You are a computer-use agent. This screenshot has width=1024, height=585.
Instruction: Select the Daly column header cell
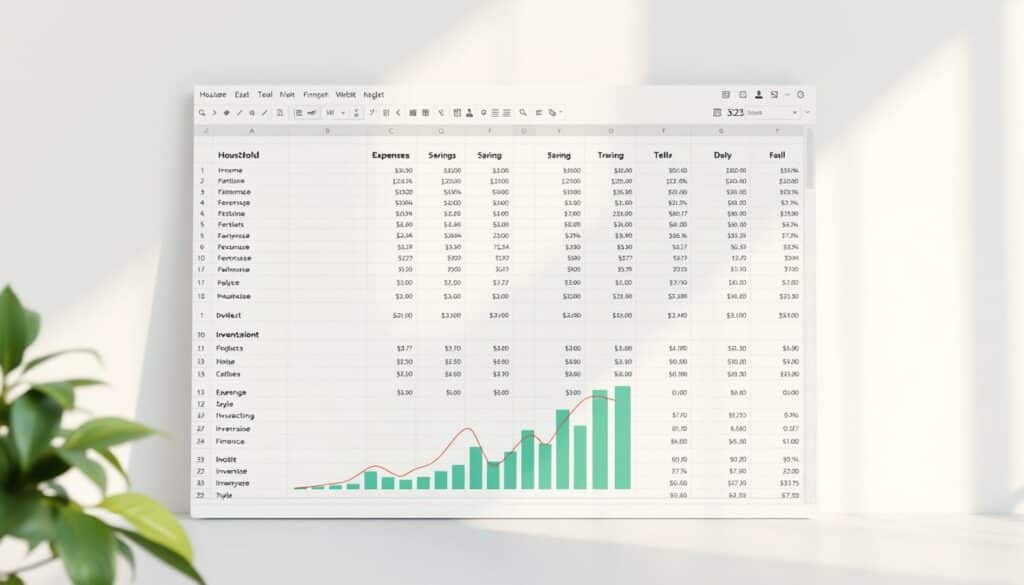[722, 155]
